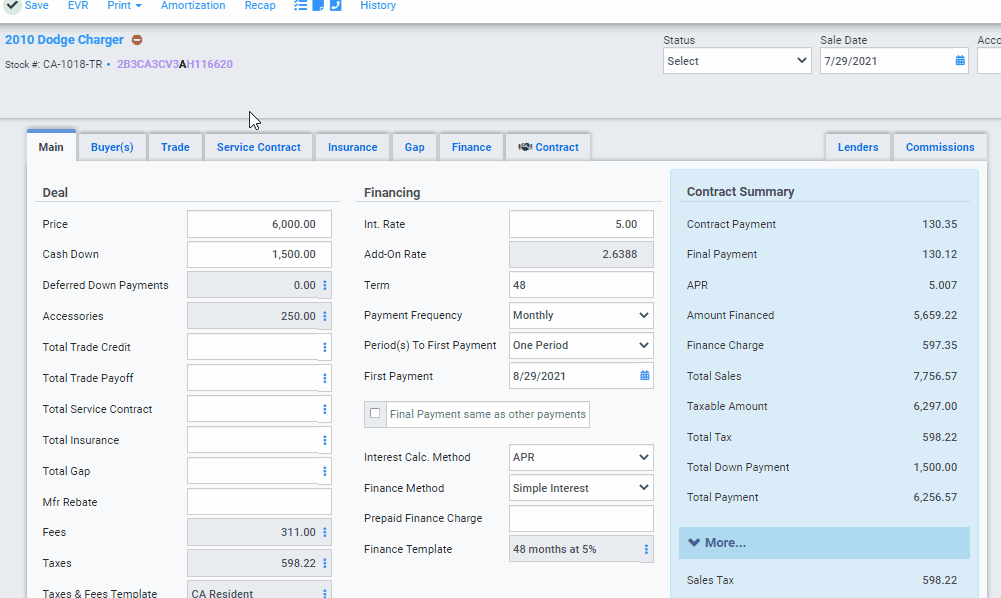Open Period(s) To First Payment dropdown
Viewport: 1001px width, 598px height.
(581, 345)
